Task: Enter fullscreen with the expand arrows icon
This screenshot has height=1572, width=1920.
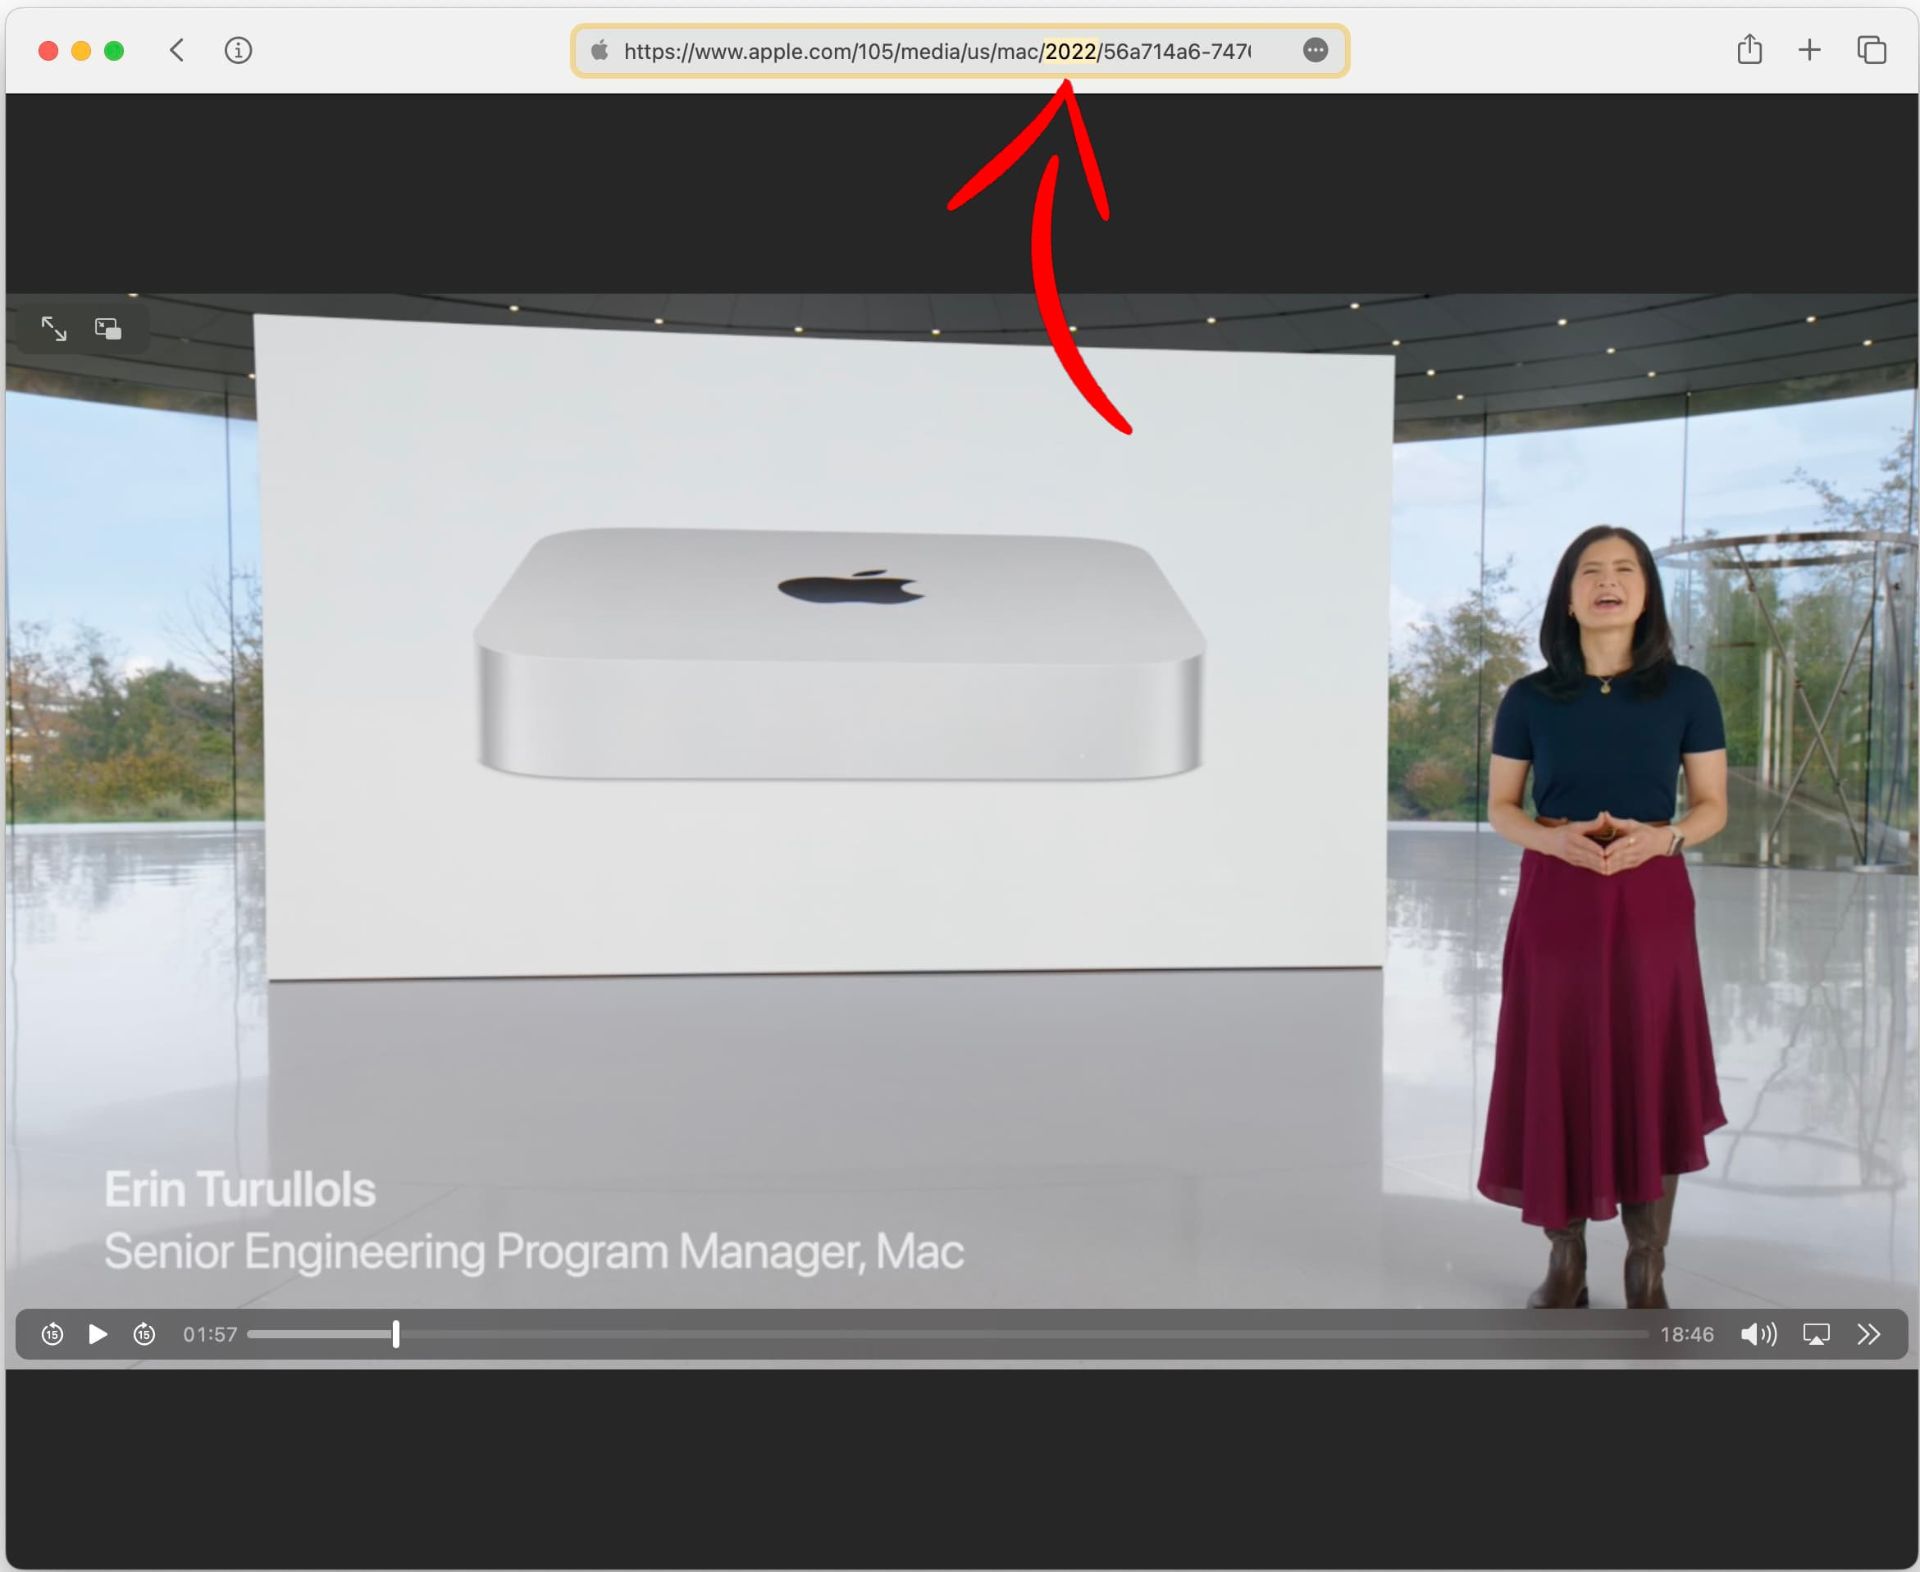Action: click(x=54, y=329)
